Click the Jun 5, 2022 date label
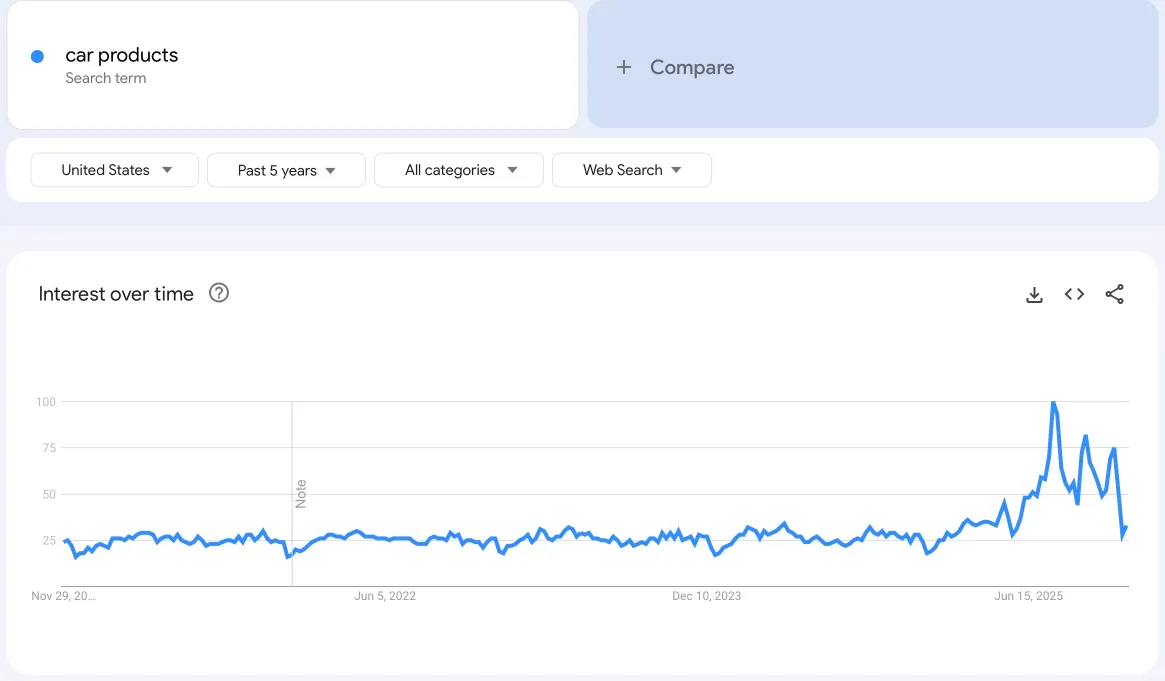 [x=385, y=596]
